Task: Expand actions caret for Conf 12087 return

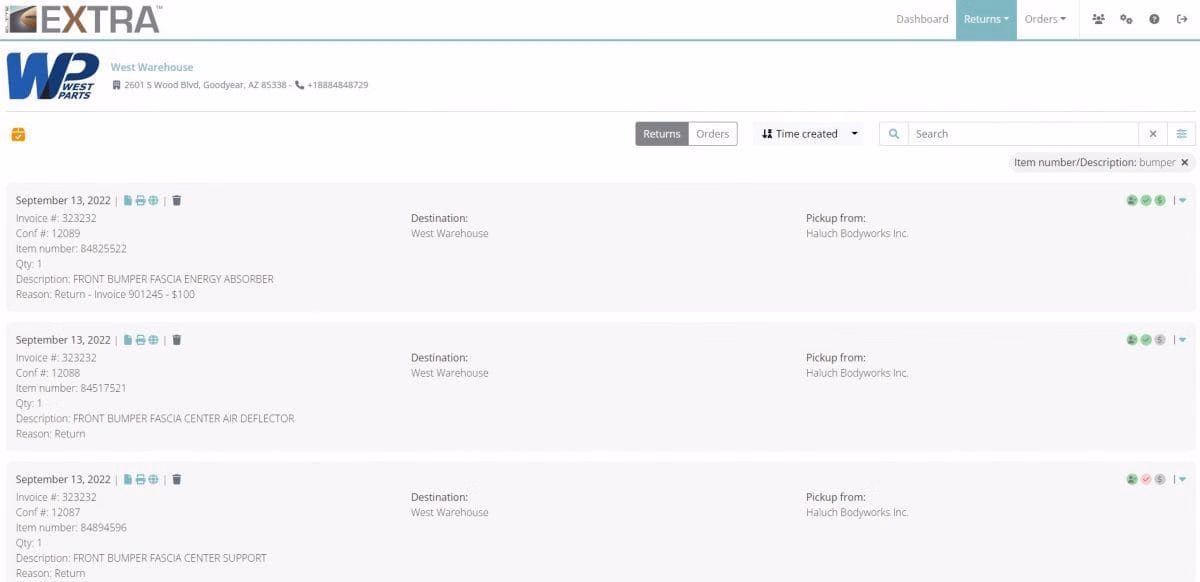Action: click(x=1182, y=479)
